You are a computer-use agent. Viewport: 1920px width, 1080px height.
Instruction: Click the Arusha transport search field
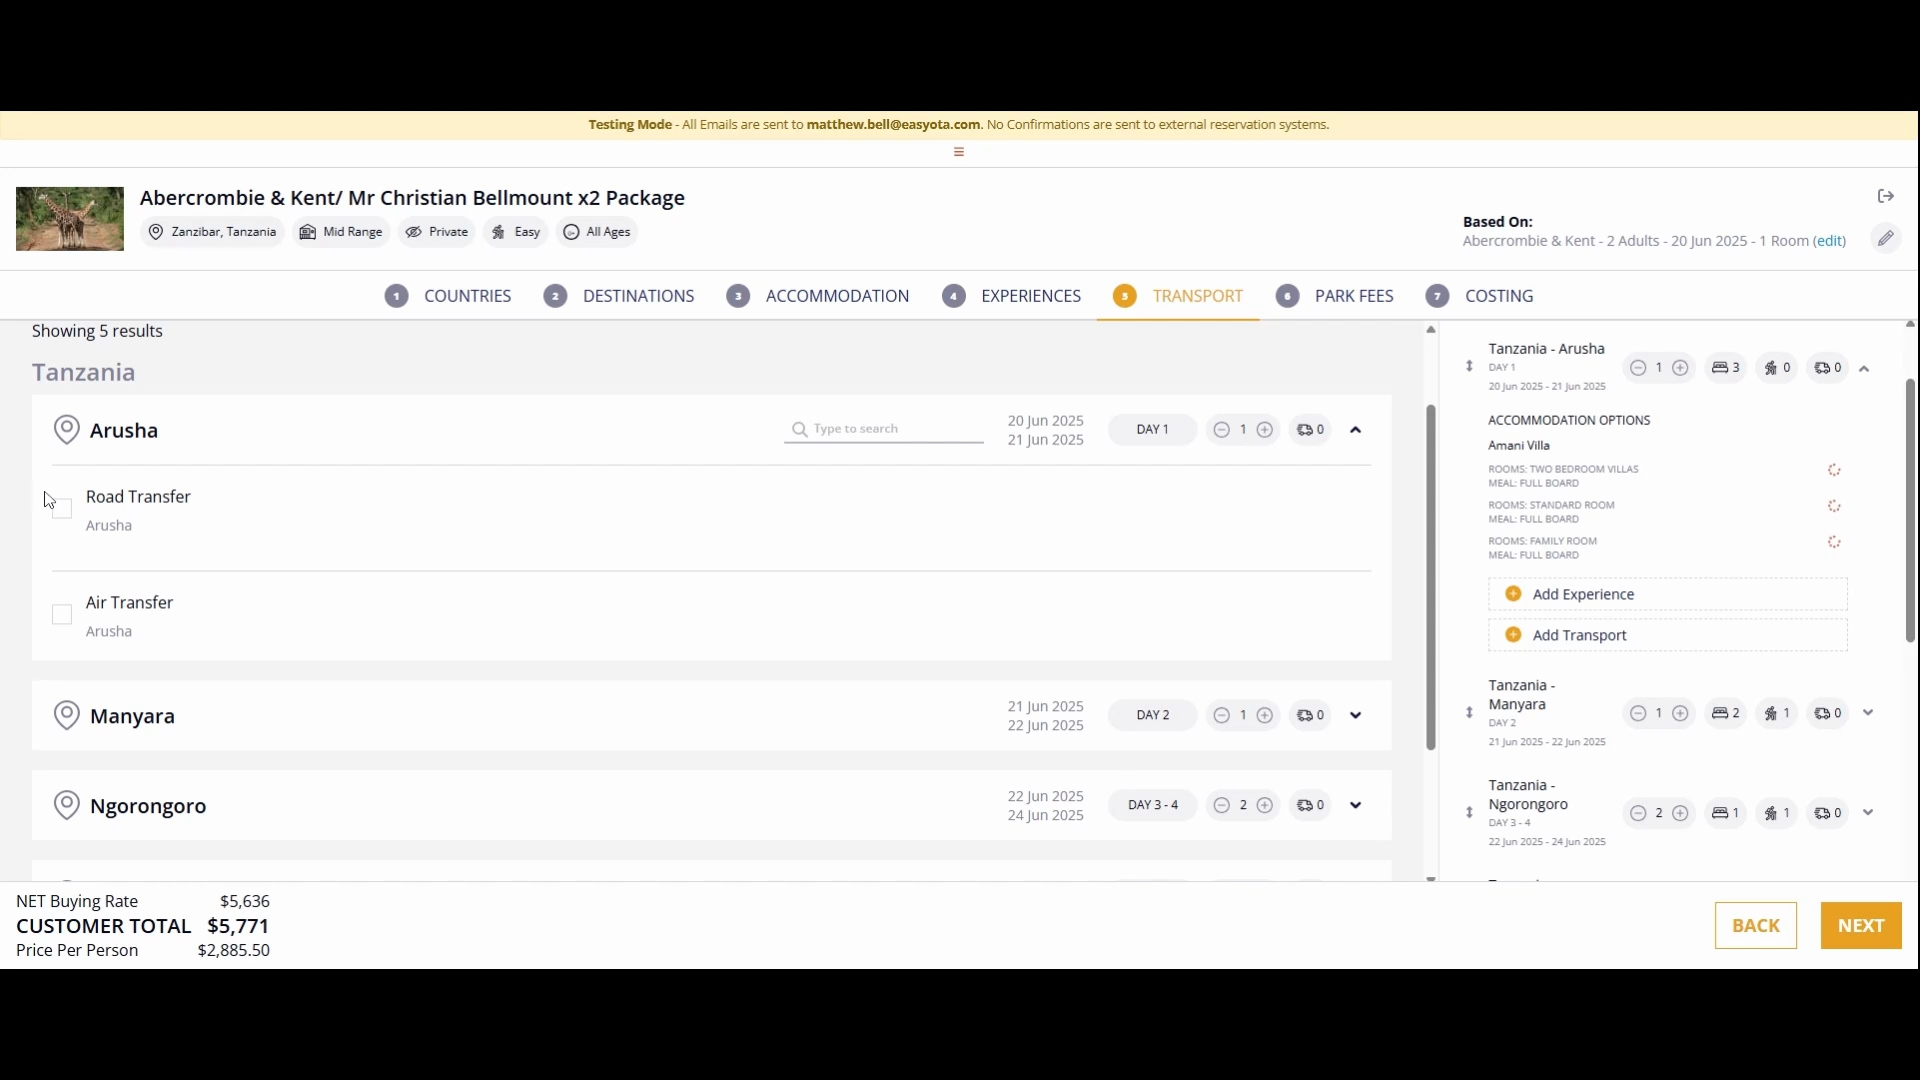tap(884, 430)
